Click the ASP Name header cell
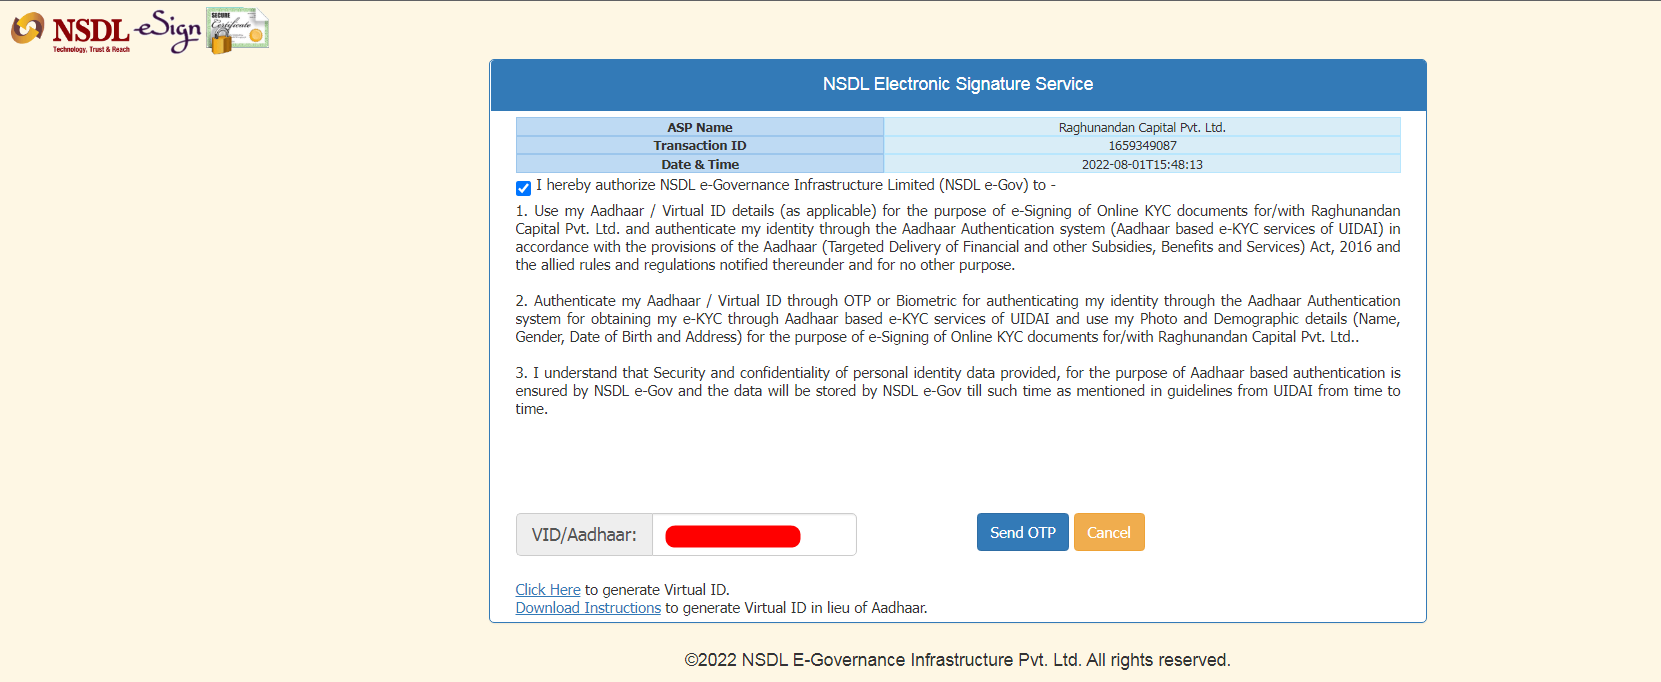Image resolution: width=1661 pixels, height=682 pixels. [700, 127]
